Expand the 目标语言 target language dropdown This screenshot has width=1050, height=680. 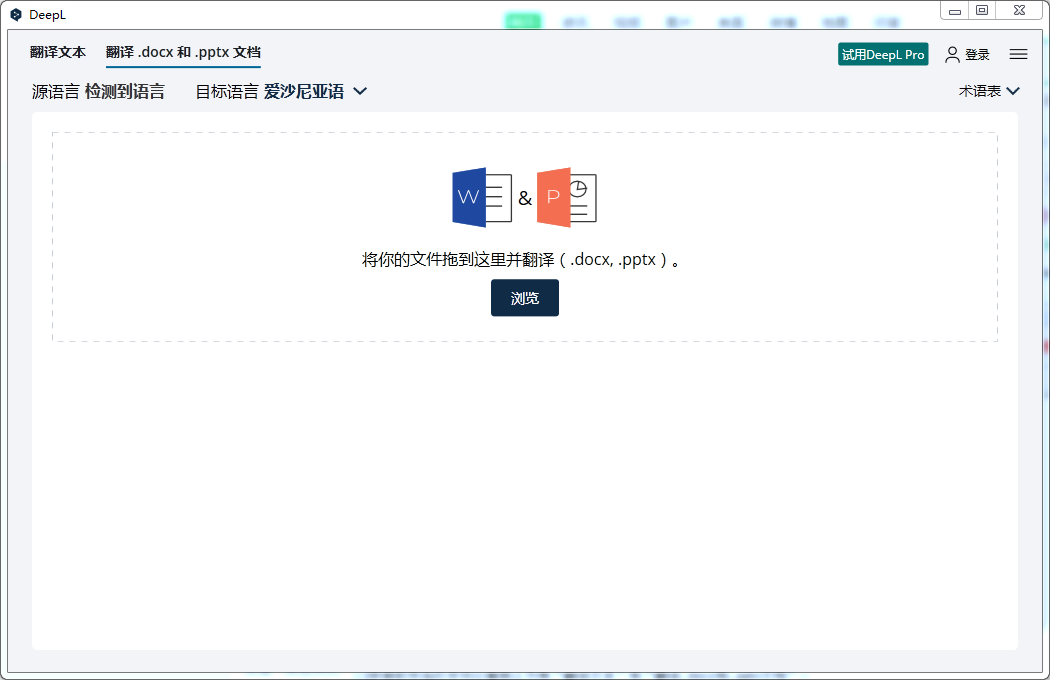click(359, 91)
